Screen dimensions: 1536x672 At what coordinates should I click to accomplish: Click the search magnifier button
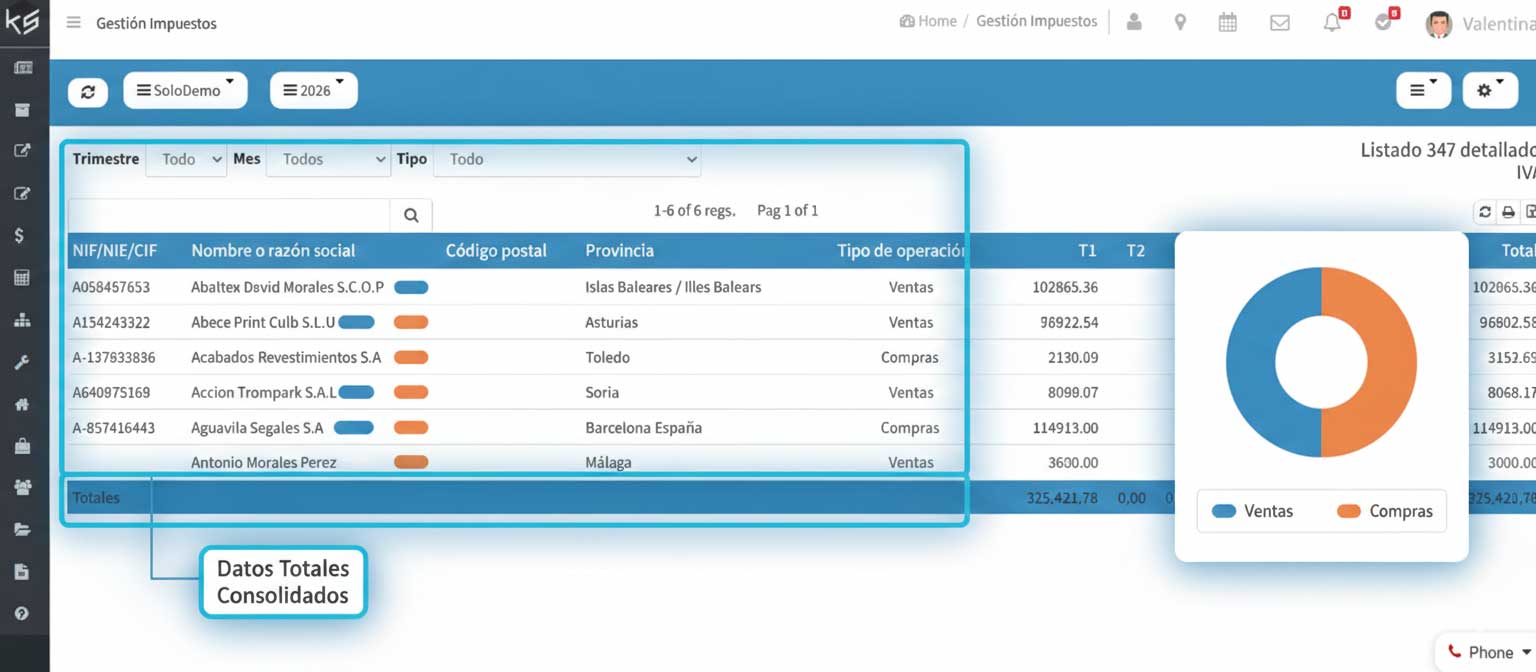tap(411, 215)
